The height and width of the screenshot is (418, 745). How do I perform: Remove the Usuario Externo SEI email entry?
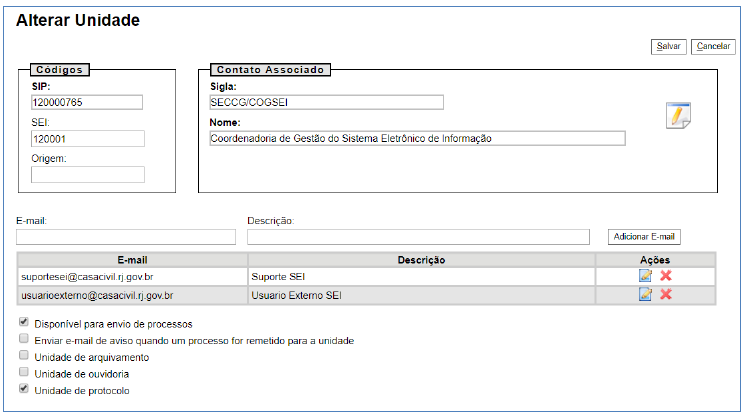click(665, 294)
